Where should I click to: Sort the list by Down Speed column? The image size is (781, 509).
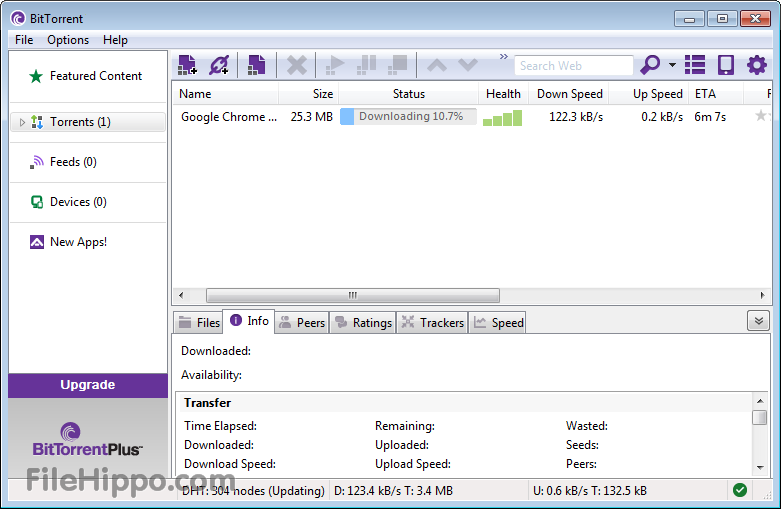point(569,94)
